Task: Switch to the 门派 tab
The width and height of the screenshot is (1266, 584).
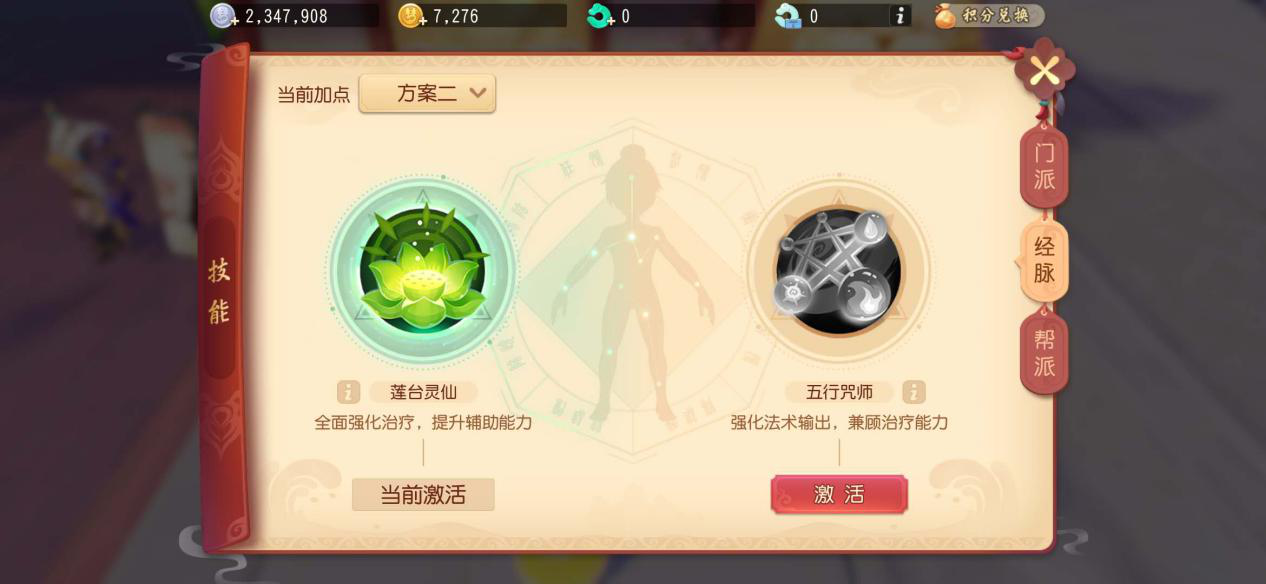Action: (x=1044, y=167)
